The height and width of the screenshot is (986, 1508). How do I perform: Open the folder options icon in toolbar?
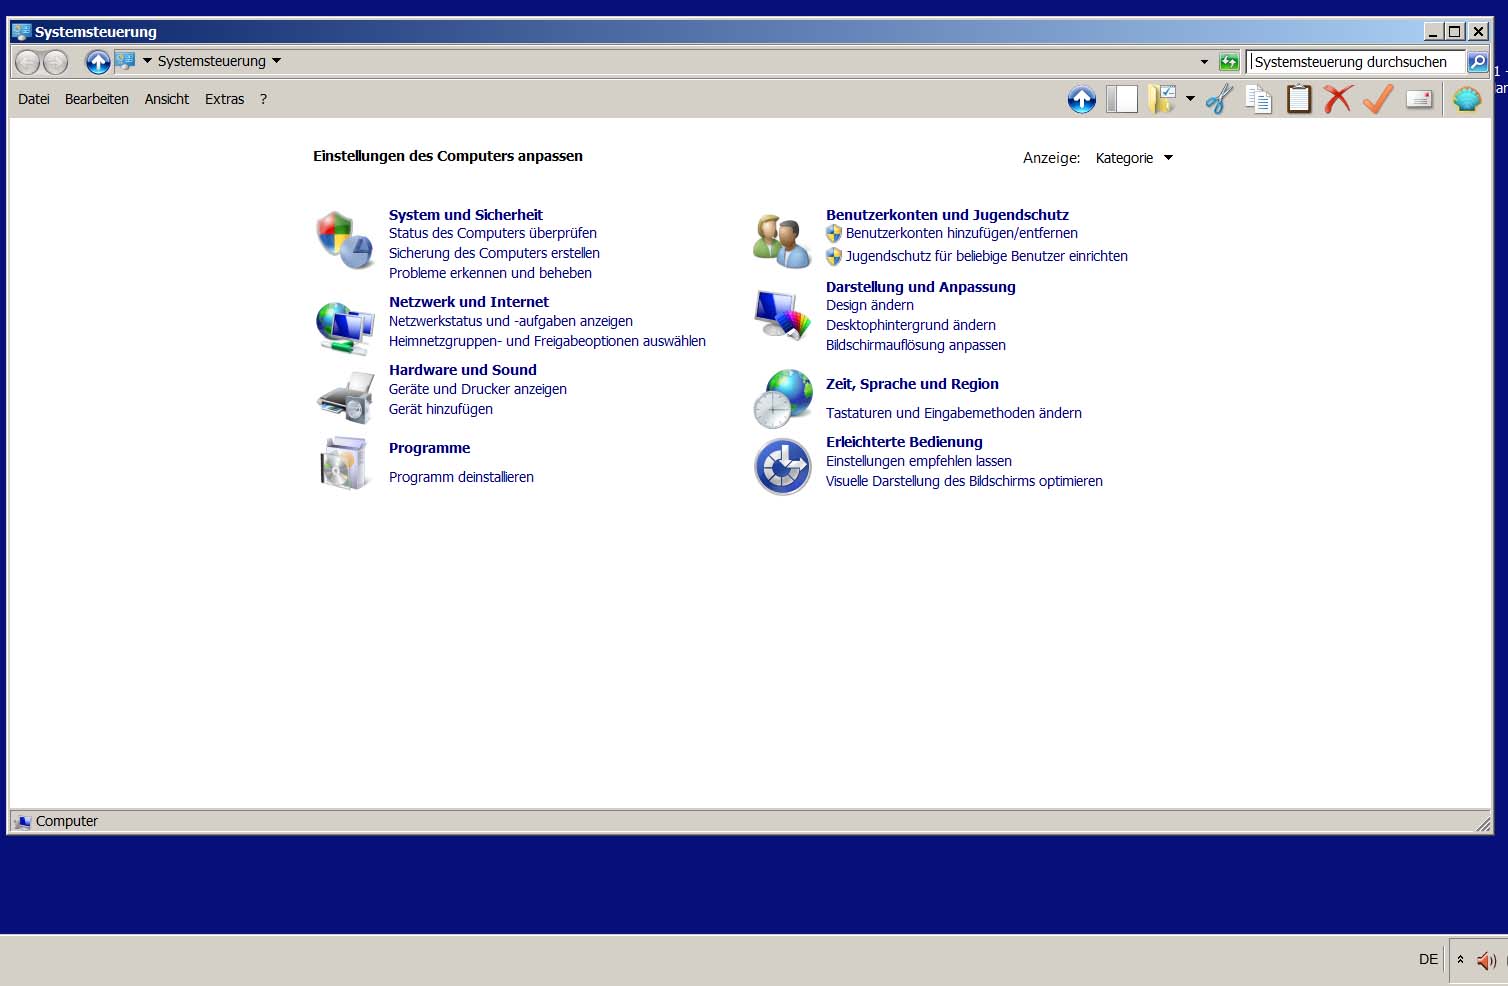coord(1162,99)
